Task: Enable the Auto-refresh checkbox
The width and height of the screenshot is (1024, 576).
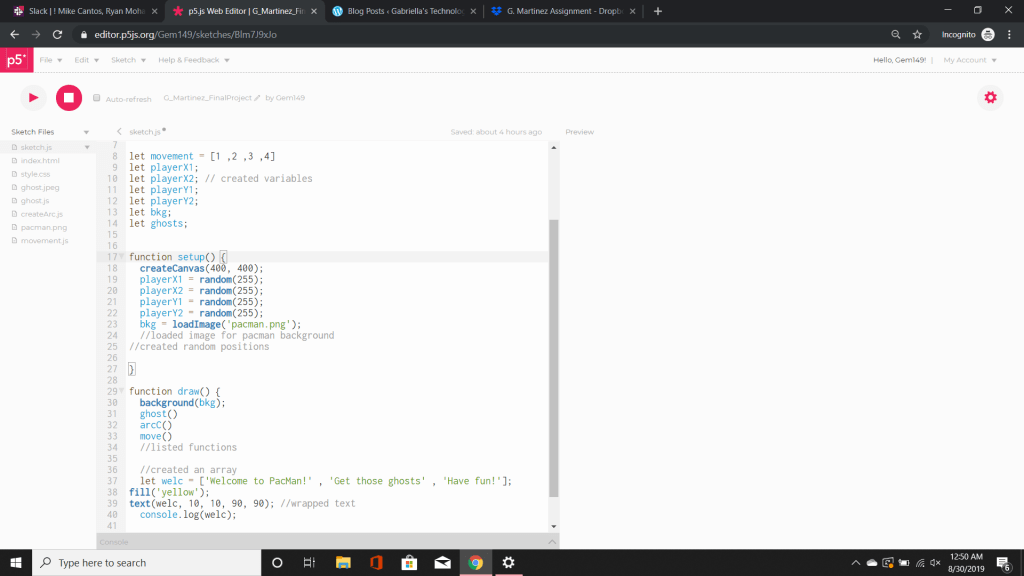Action: click(x=97, y=98)
